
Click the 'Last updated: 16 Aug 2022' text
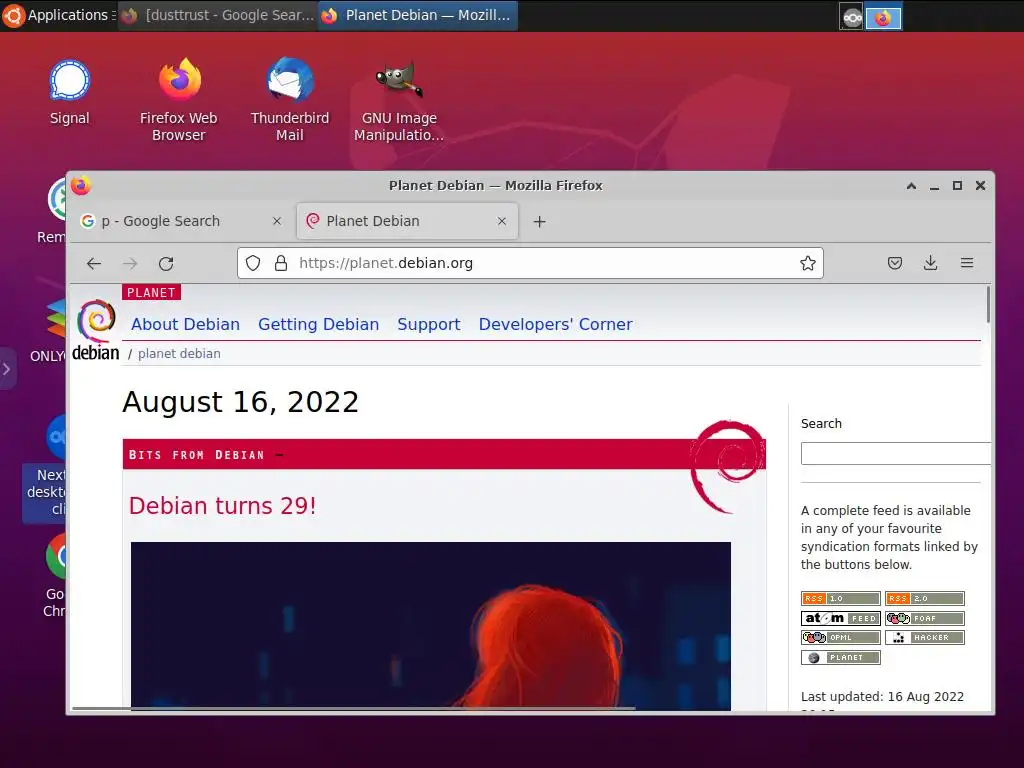(x=882, y=697)
